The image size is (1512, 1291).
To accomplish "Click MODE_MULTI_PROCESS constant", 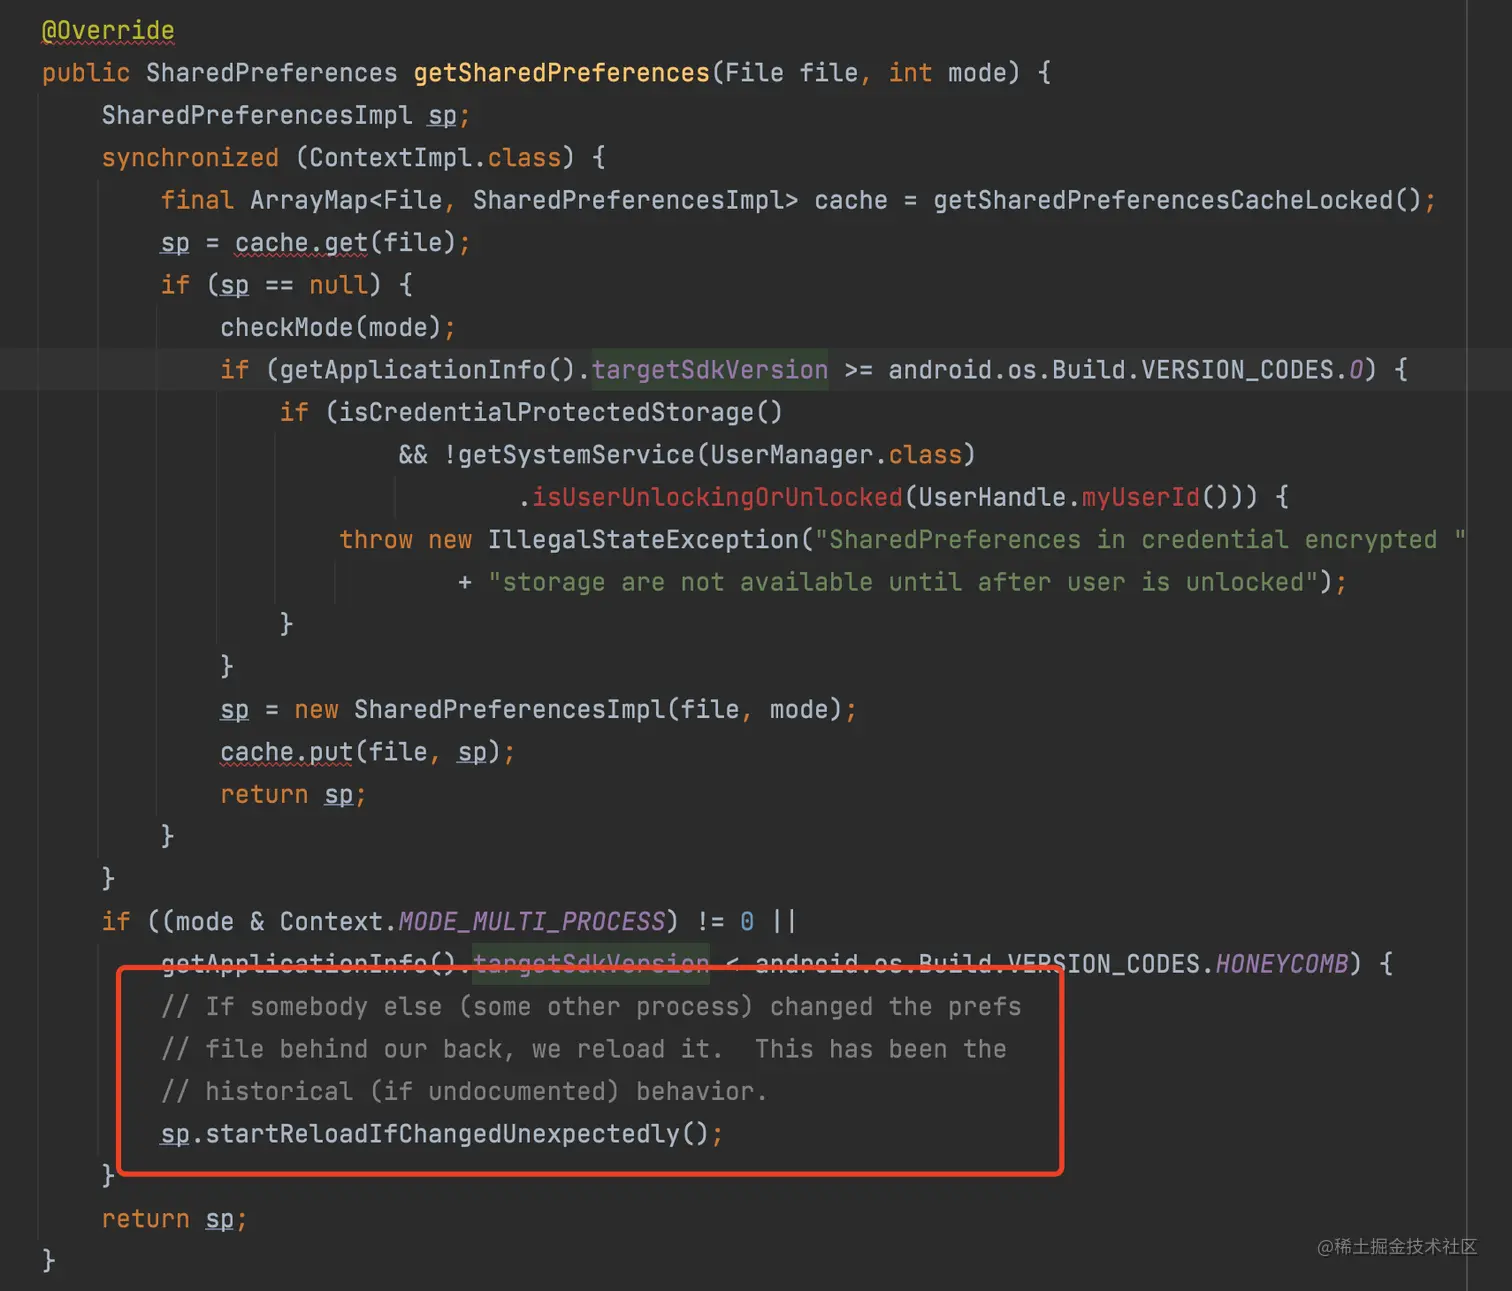I will point(531,922).
